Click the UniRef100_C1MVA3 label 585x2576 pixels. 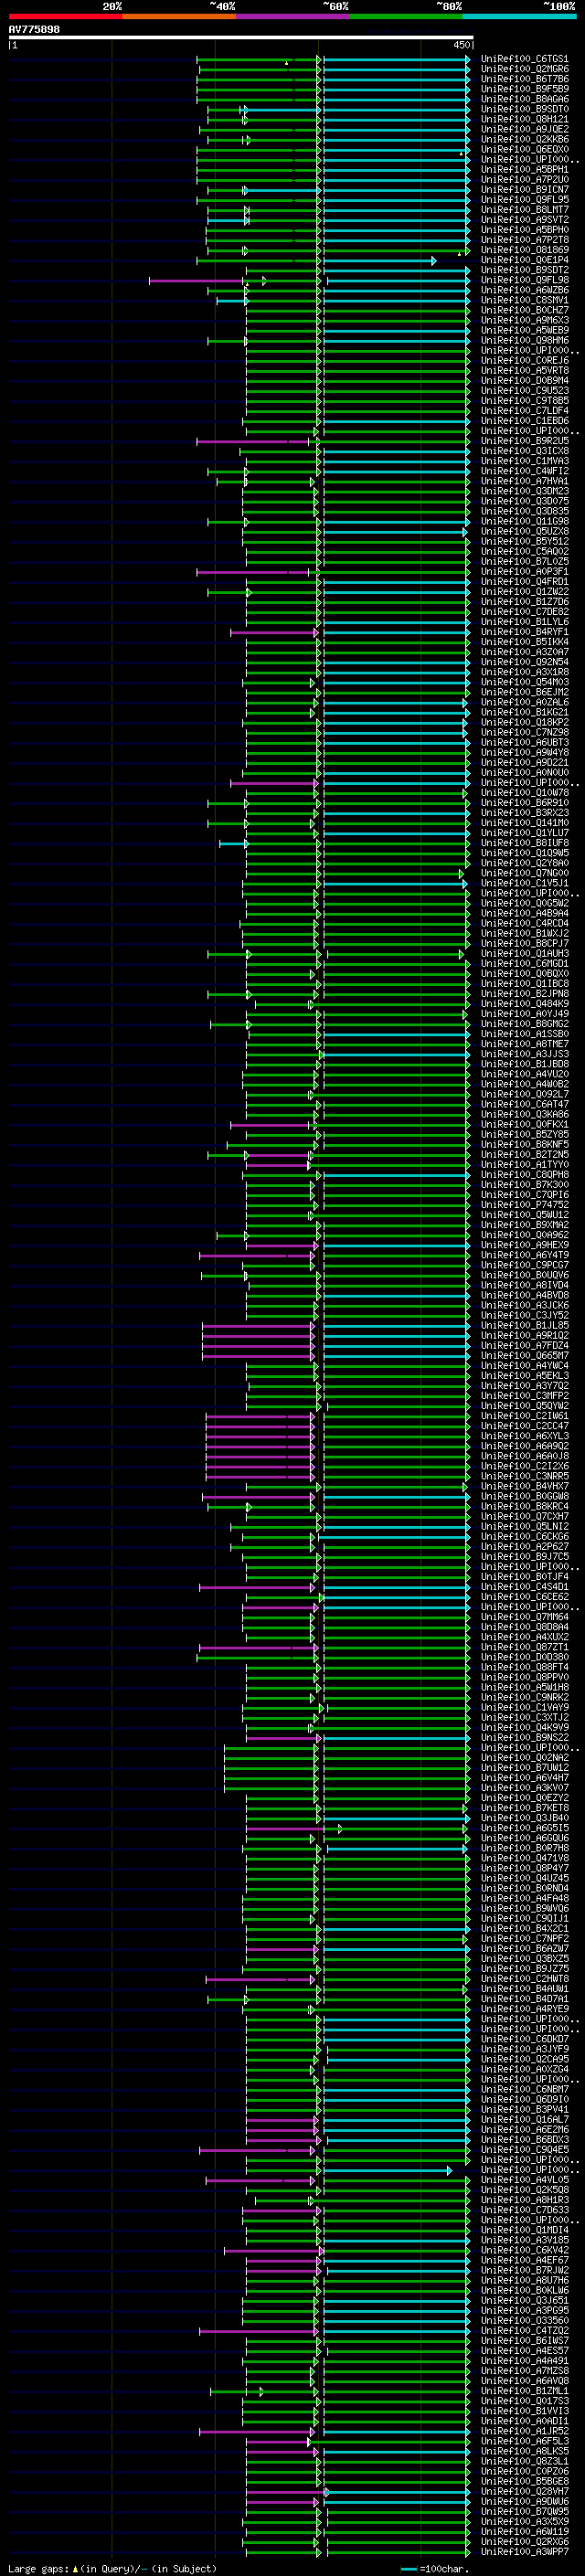[x=524, y=461]
